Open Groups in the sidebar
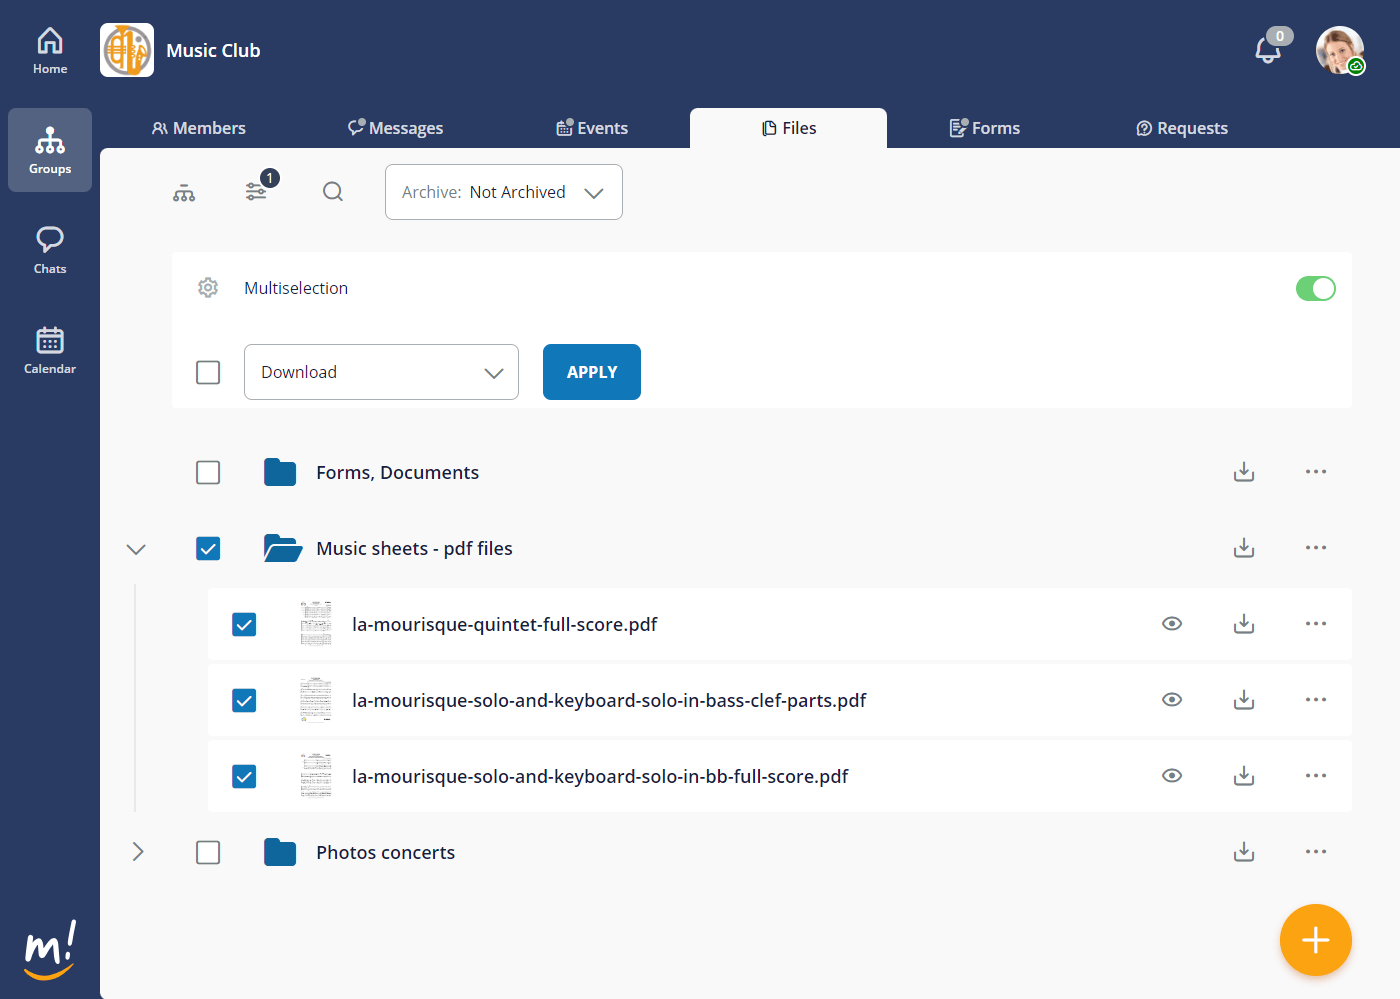The image size is (1400, 999). [x=50, y=150]
